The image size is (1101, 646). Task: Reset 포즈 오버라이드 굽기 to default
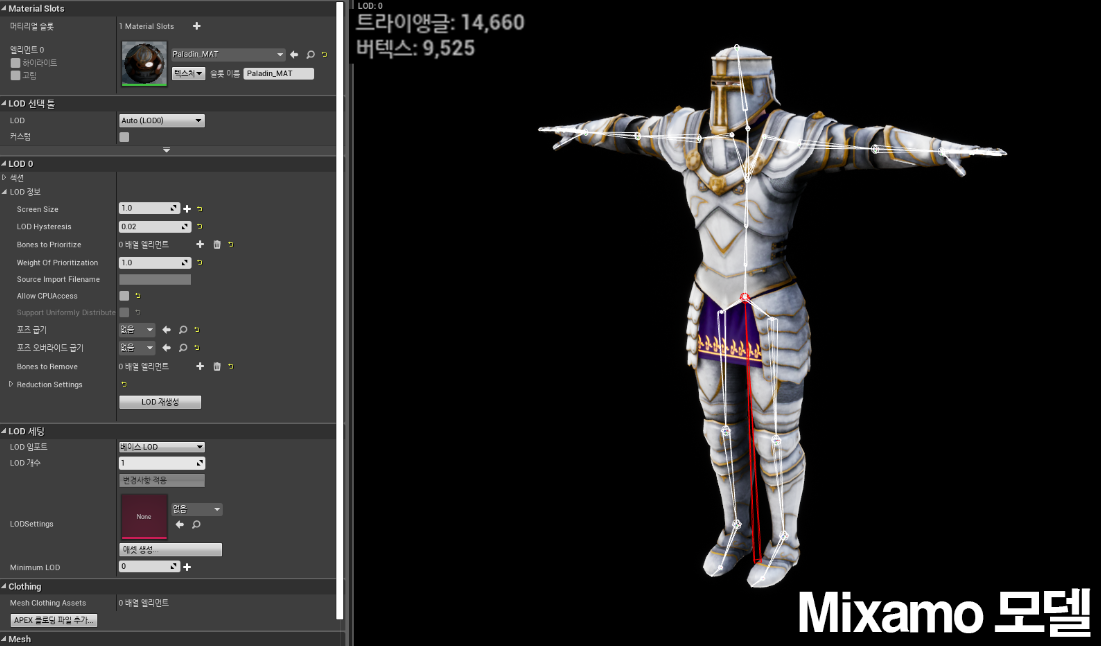(x=197, y=348)
